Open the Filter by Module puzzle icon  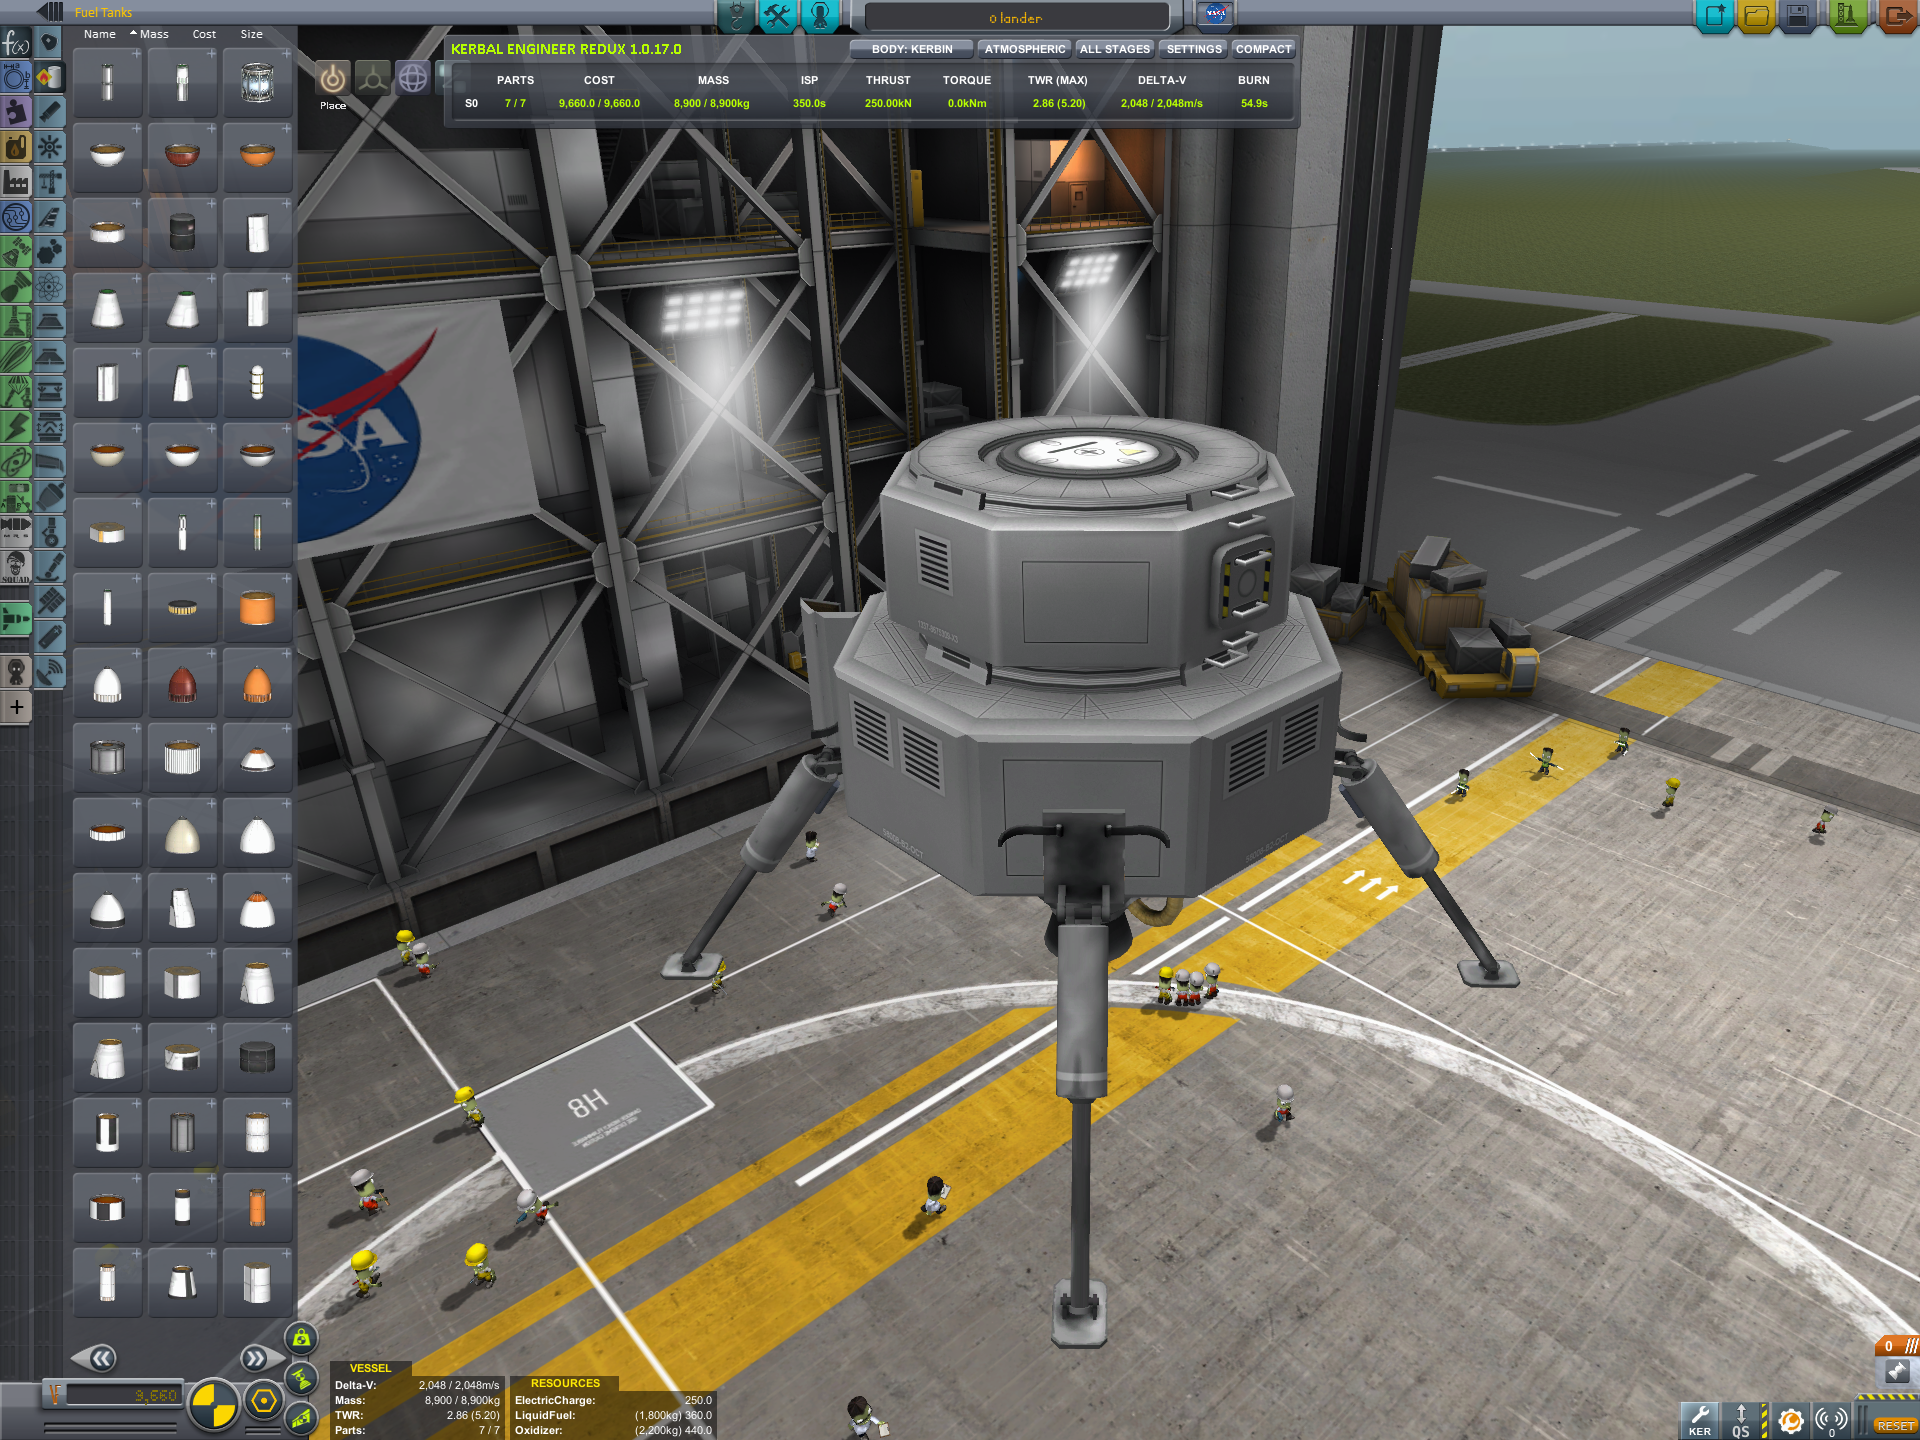(16, 112)
